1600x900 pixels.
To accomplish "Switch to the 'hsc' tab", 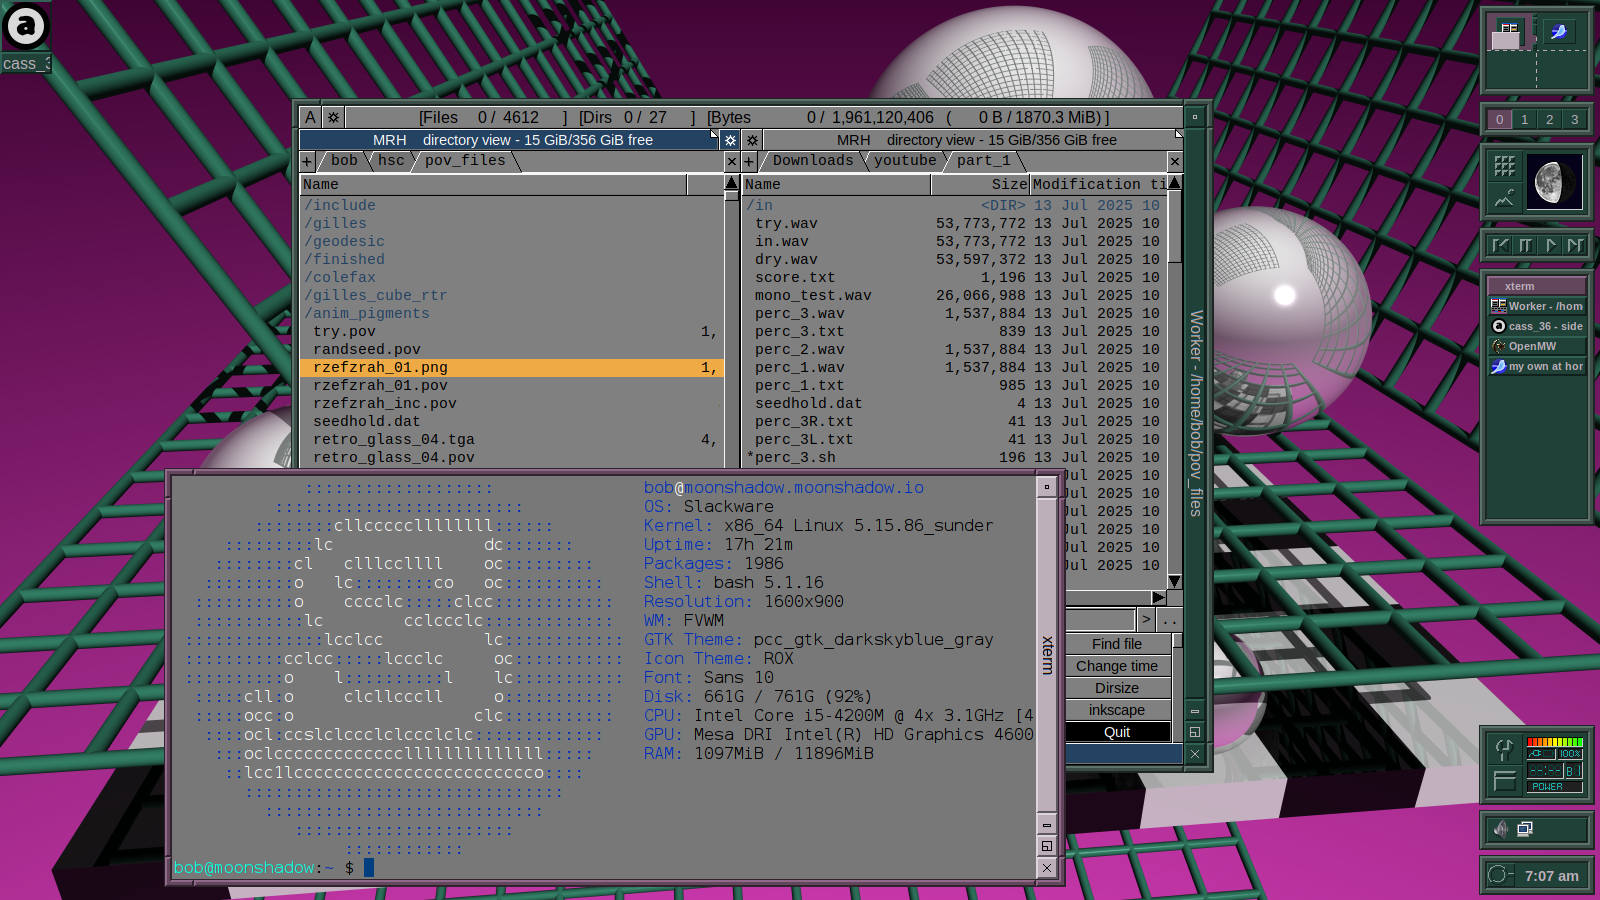I will click(x=391, y=160).
